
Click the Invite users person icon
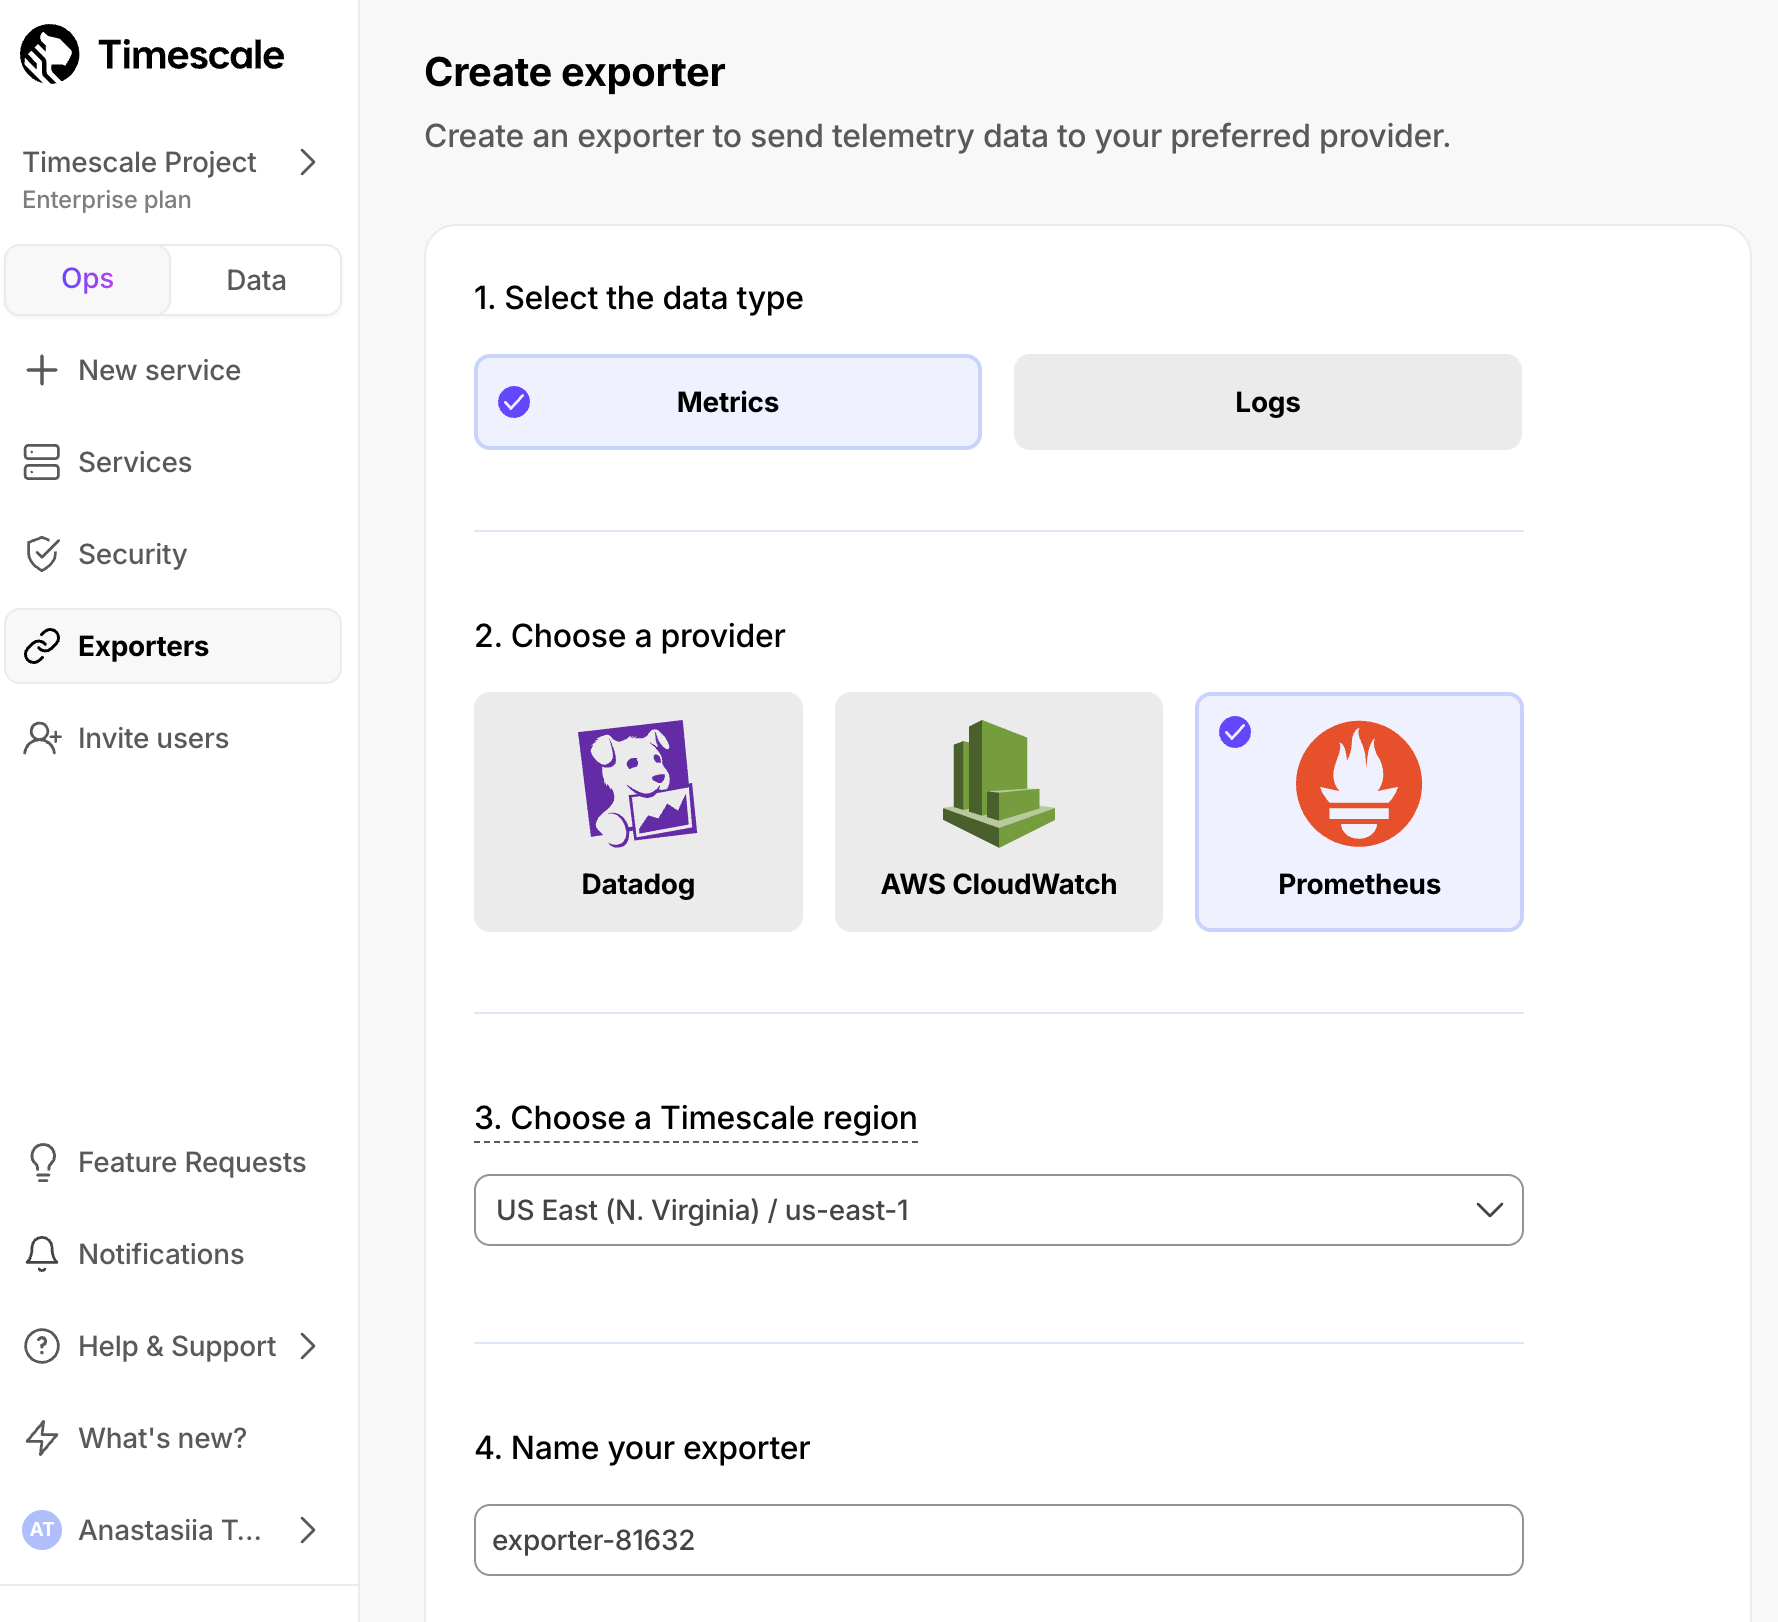coord(42,738)
